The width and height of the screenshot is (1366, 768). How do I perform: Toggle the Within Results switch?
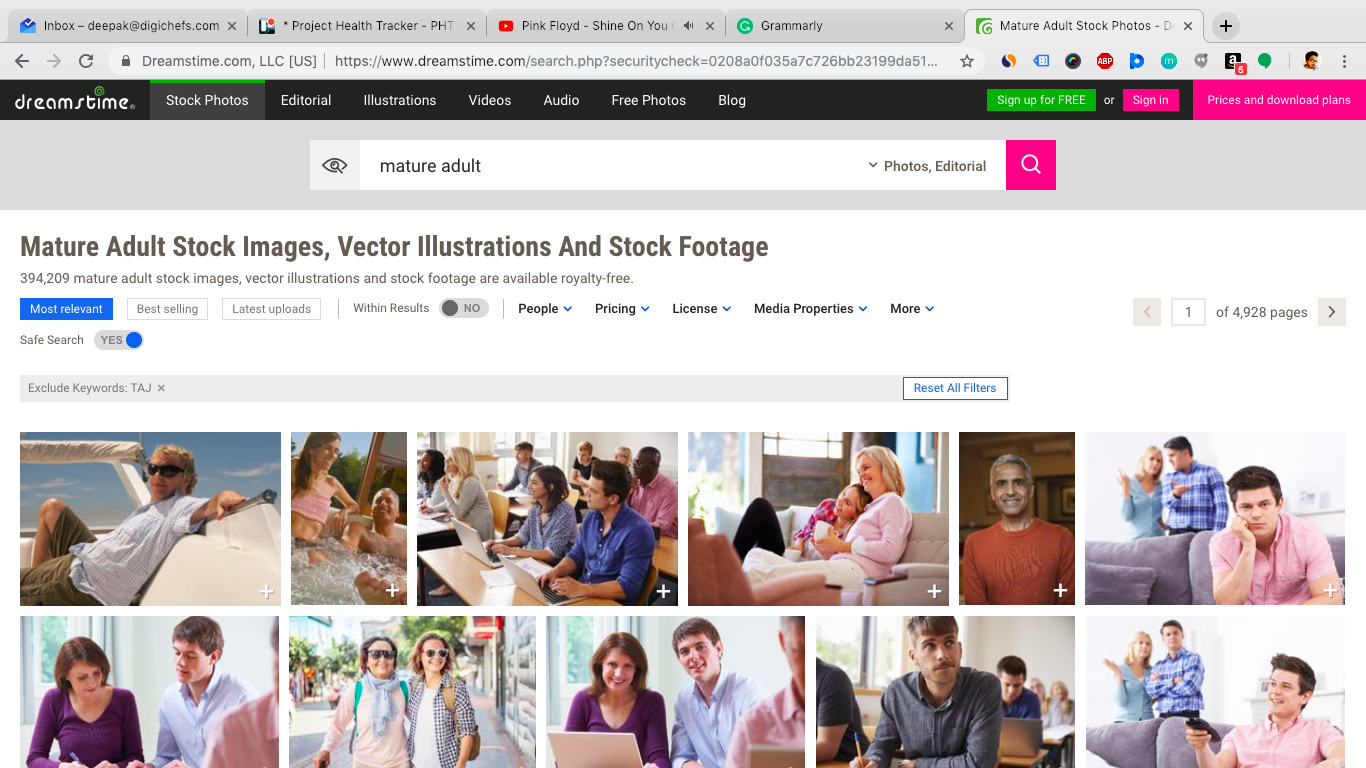(463, 309)
